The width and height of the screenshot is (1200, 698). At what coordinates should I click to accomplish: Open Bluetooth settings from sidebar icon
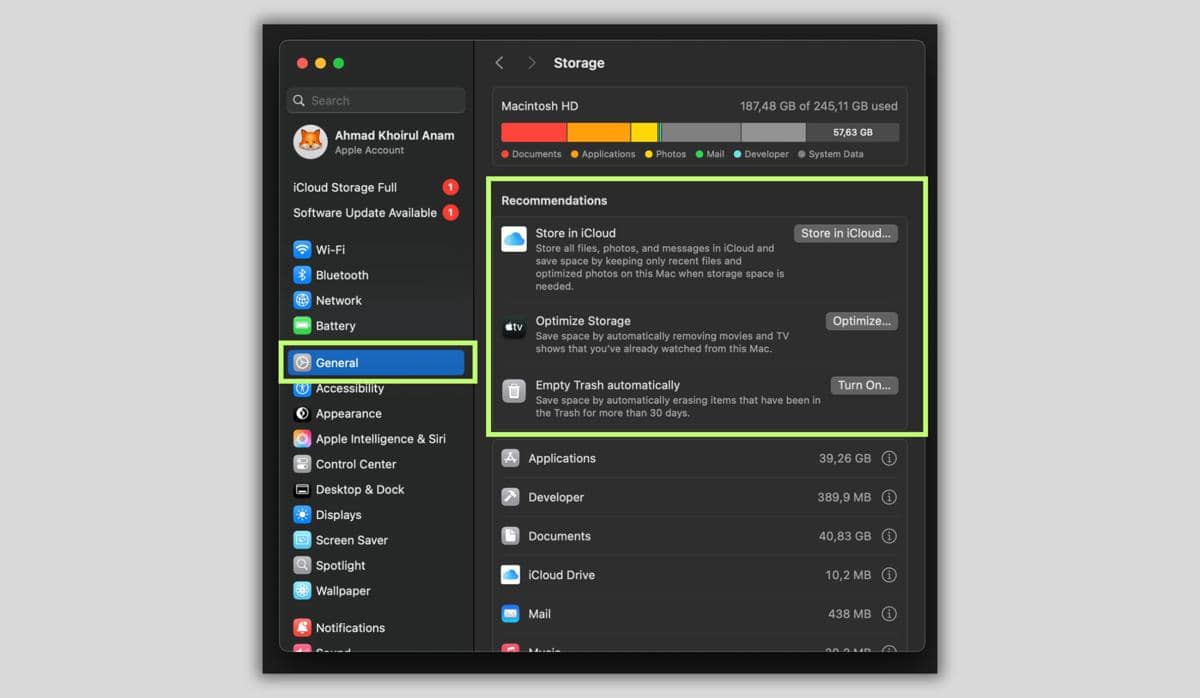[302, 275]
